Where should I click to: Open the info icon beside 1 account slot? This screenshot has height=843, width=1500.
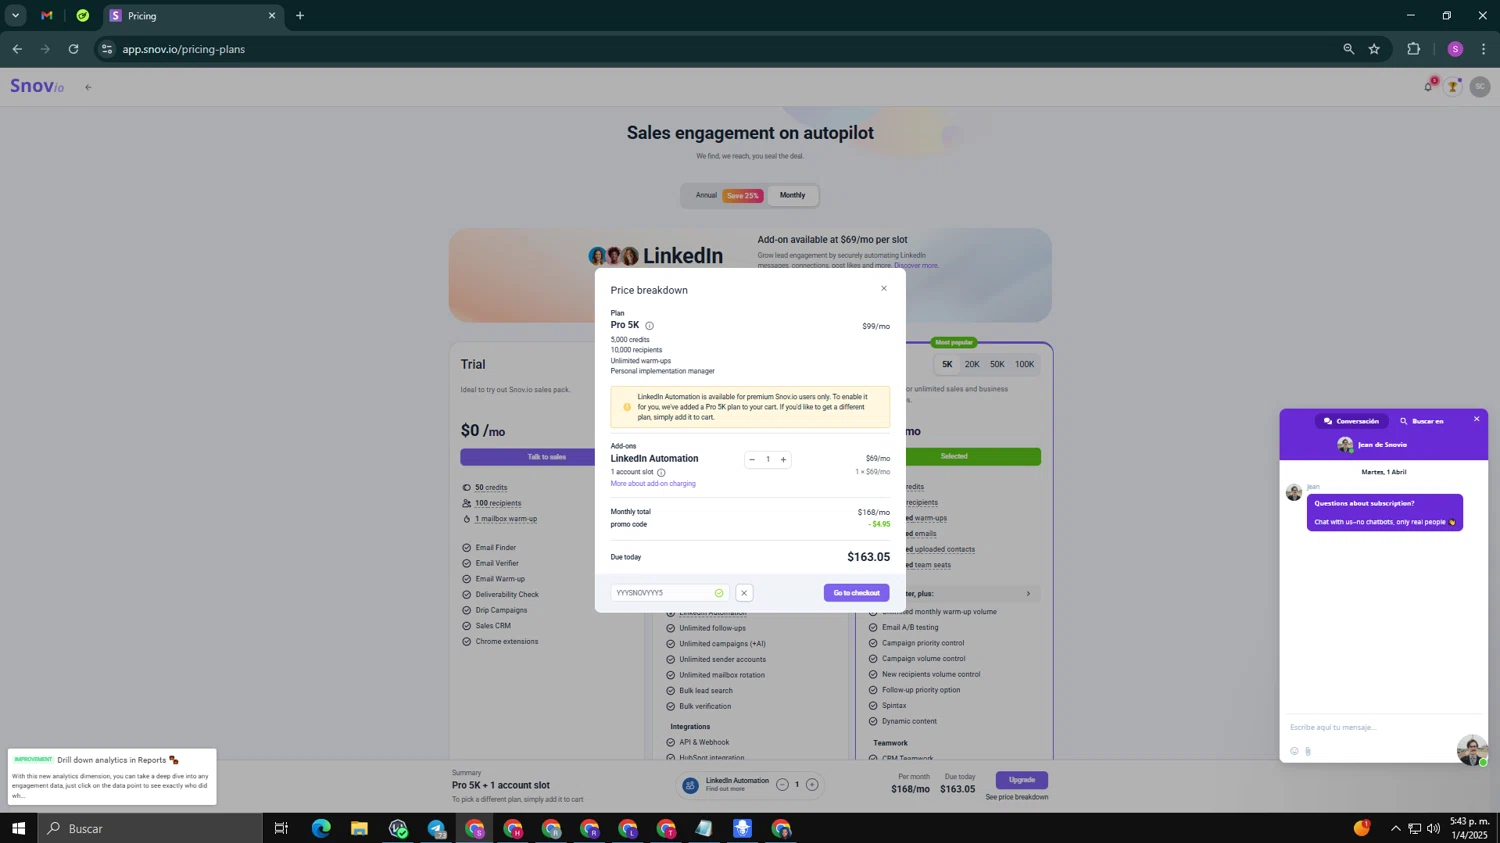click(661, 473)
